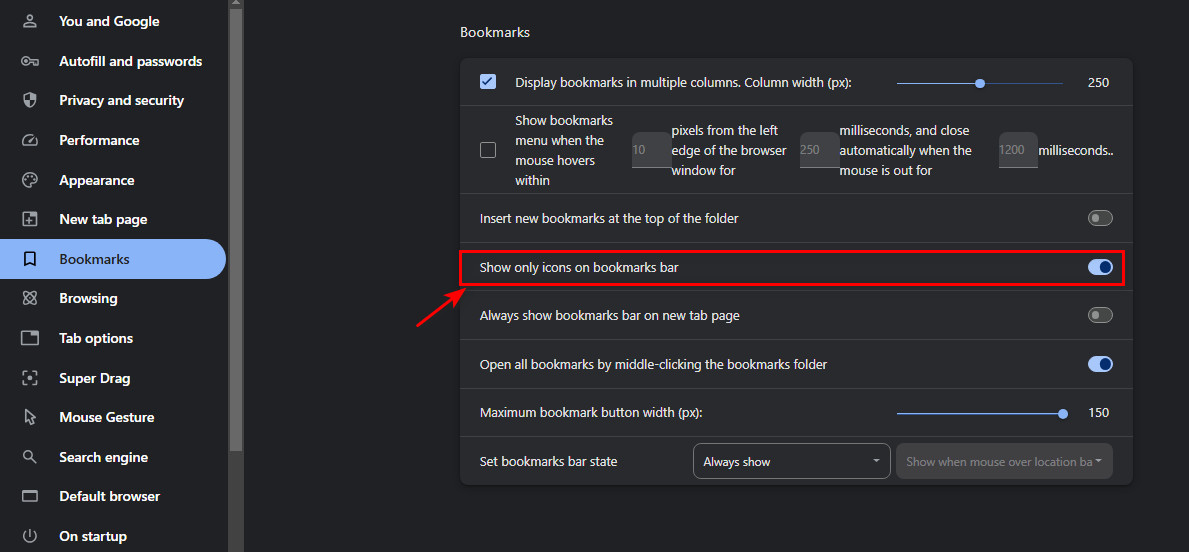Click the pixels from left edge input field
The width and height of the screenshot is (1189, 552).
click(651, 150)
